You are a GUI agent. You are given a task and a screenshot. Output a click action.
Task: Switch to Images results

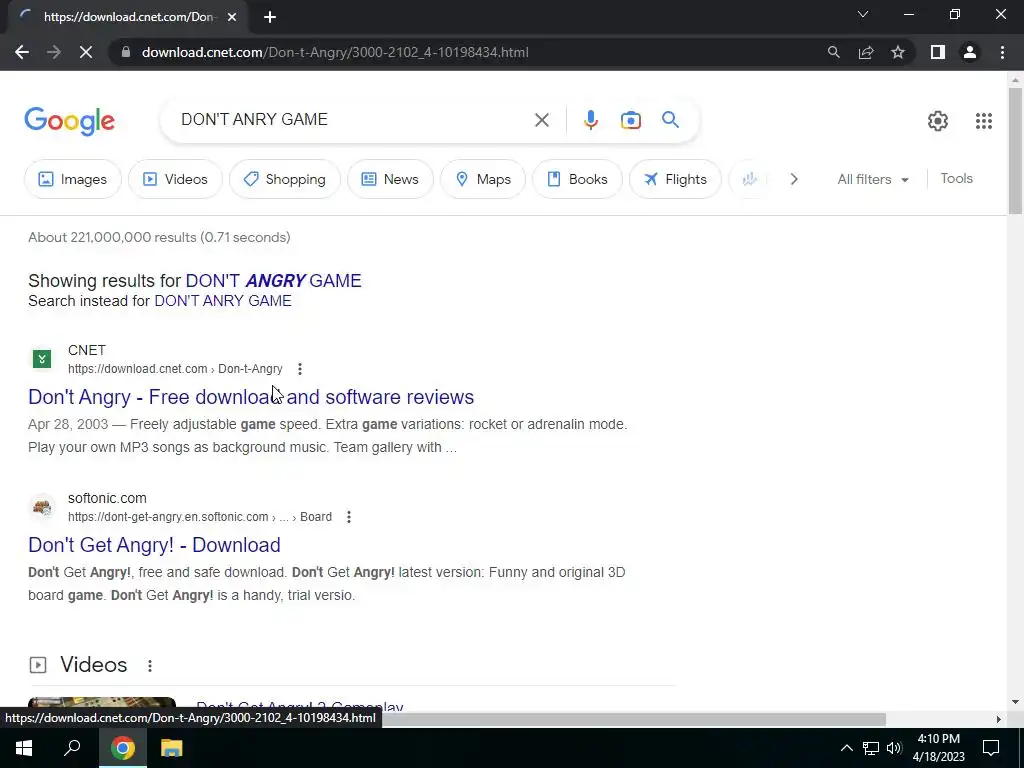pyautogui.click(x=72, y=179)
